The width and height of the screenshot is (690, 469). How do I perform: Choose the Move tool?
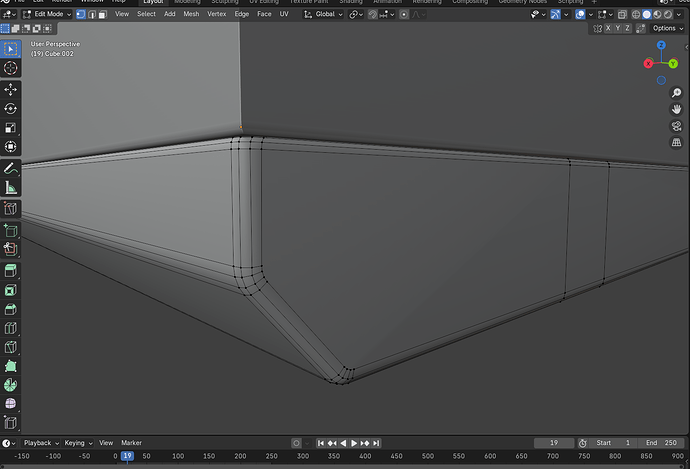pos(11,90)
